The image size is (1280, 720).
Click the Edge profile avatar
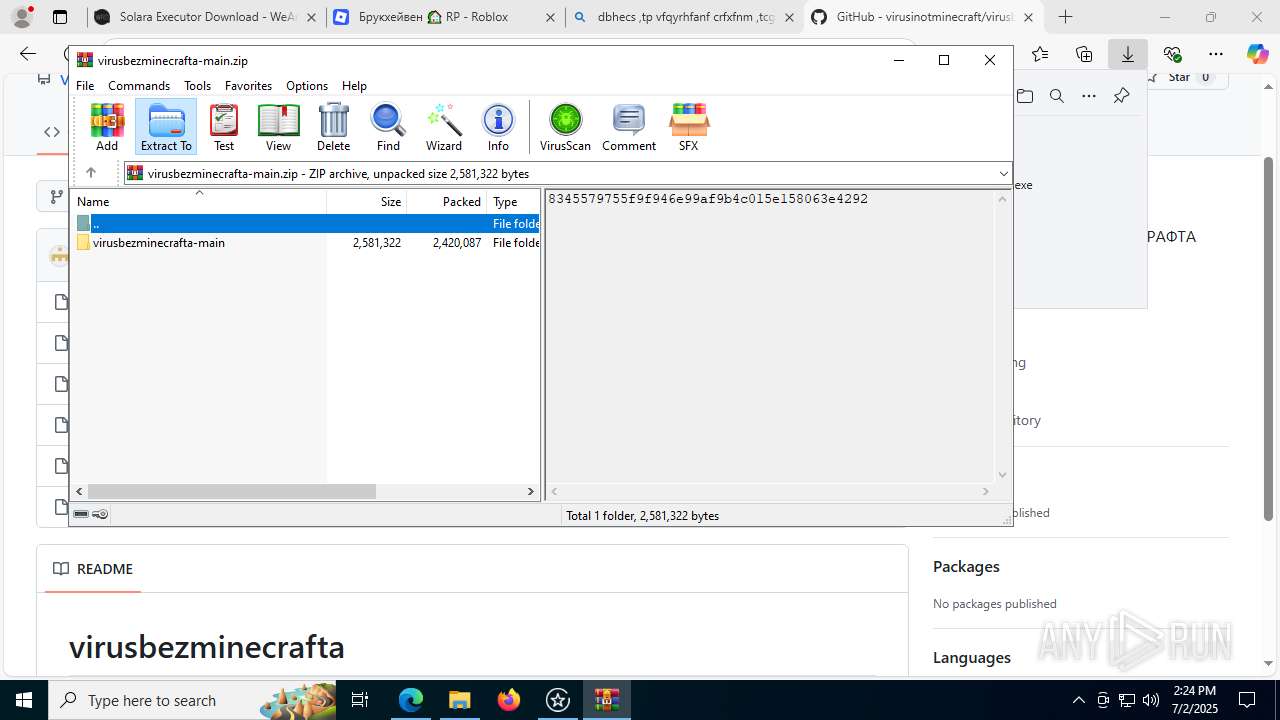tap(22, 17)
